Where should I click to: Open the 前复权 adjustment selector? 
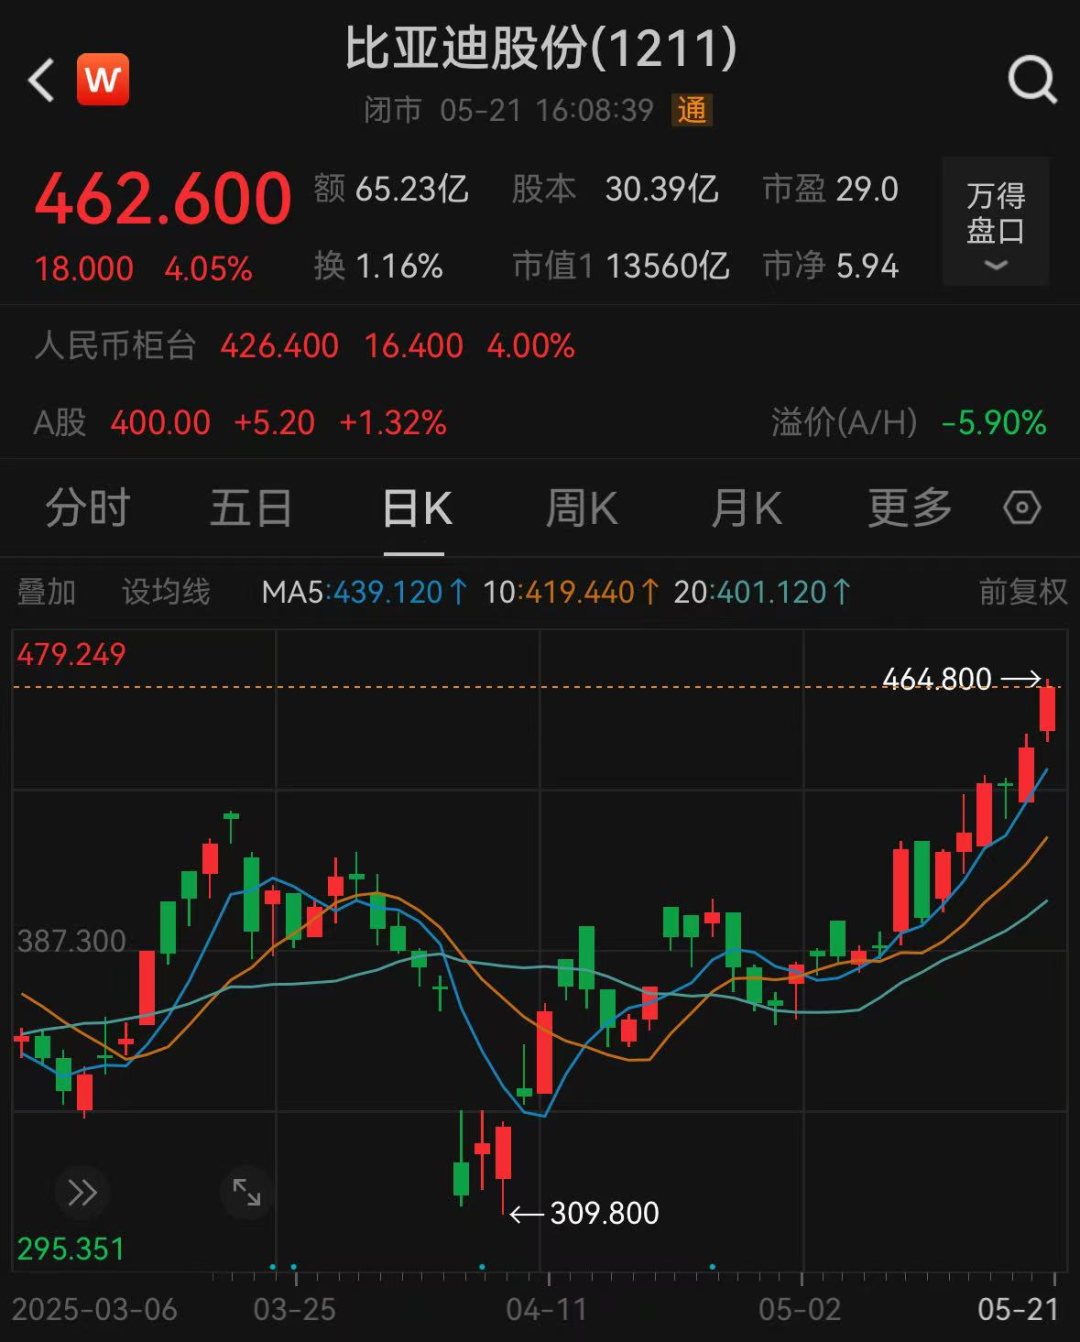pyautogui.click(x=1023, y=592)
